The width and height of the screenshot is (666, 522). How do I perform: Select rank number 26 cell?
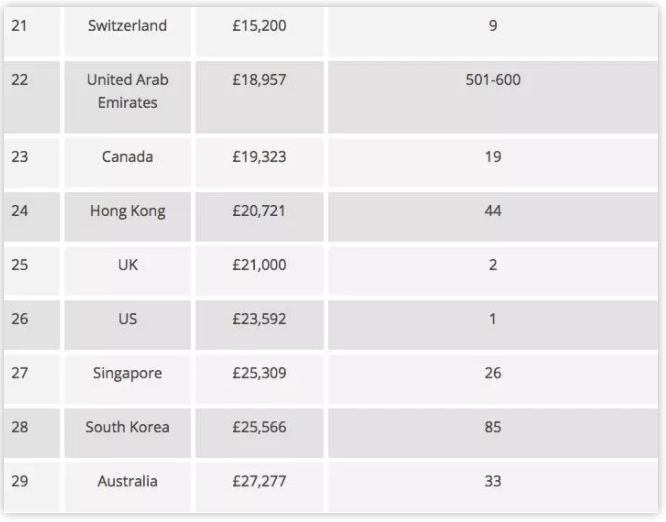click(32, 325)
